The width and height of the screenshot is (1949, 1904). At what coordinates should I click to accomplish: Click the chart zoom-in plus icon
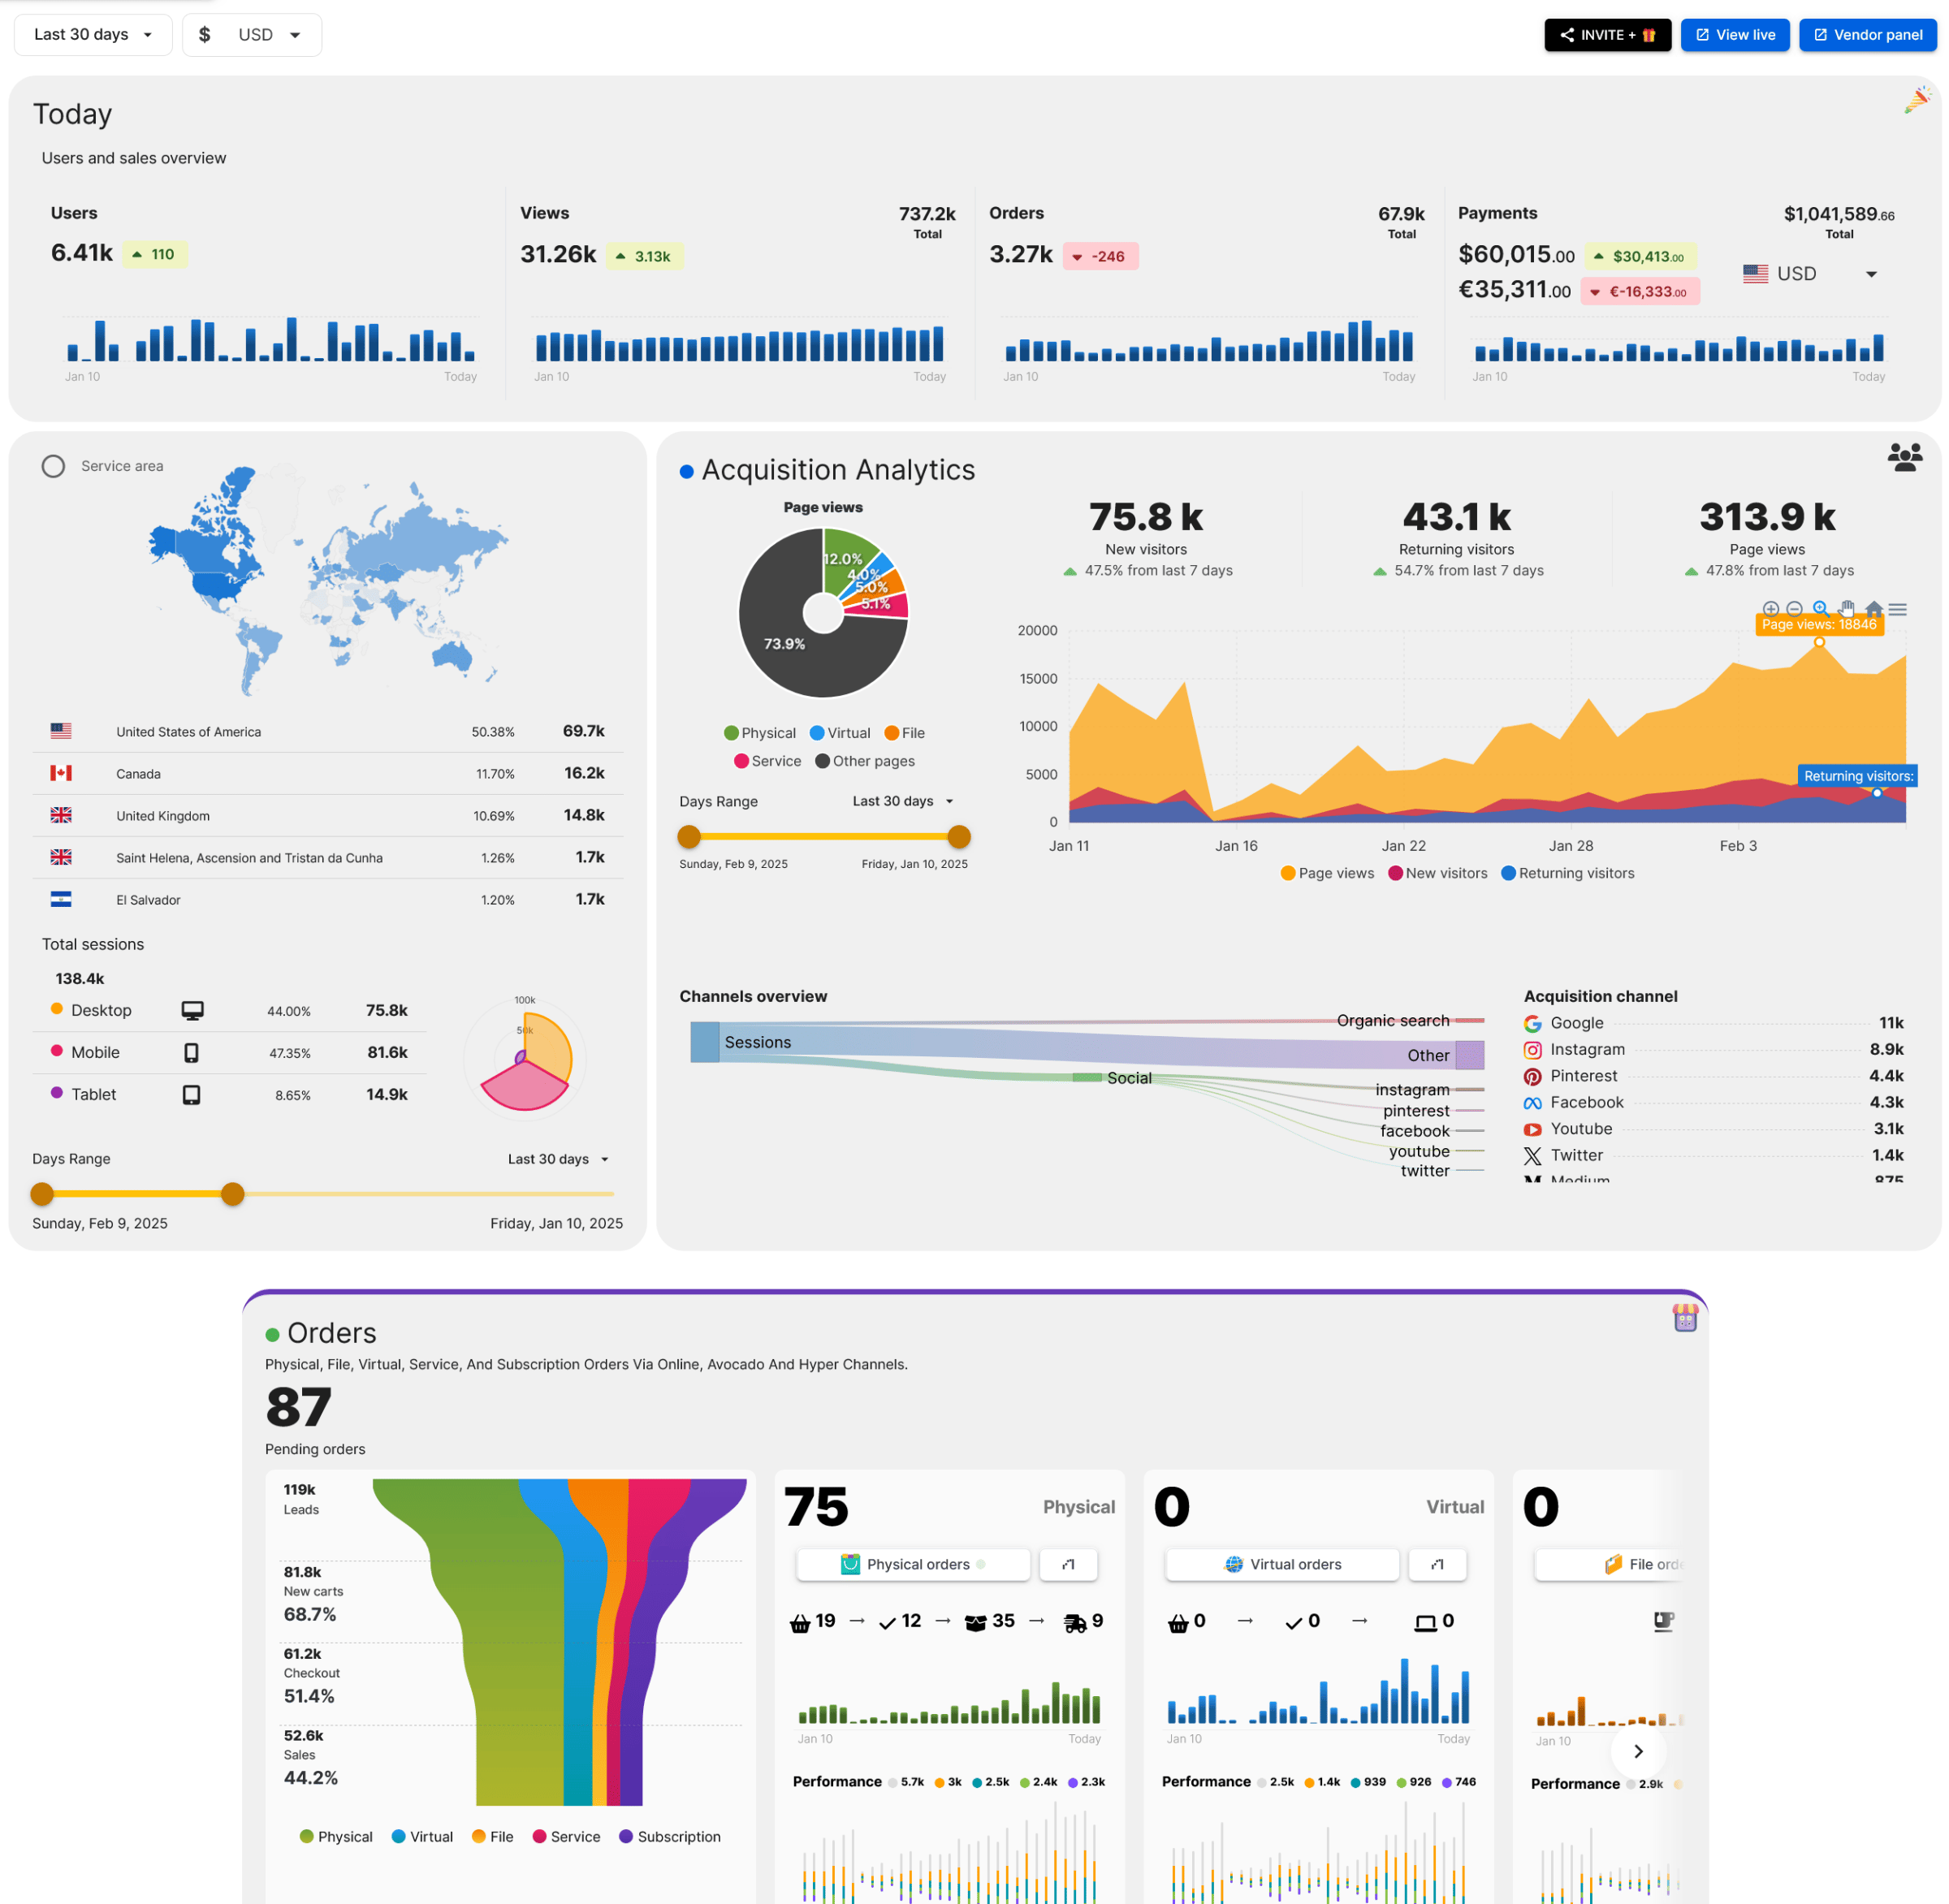click(1770, 609)
